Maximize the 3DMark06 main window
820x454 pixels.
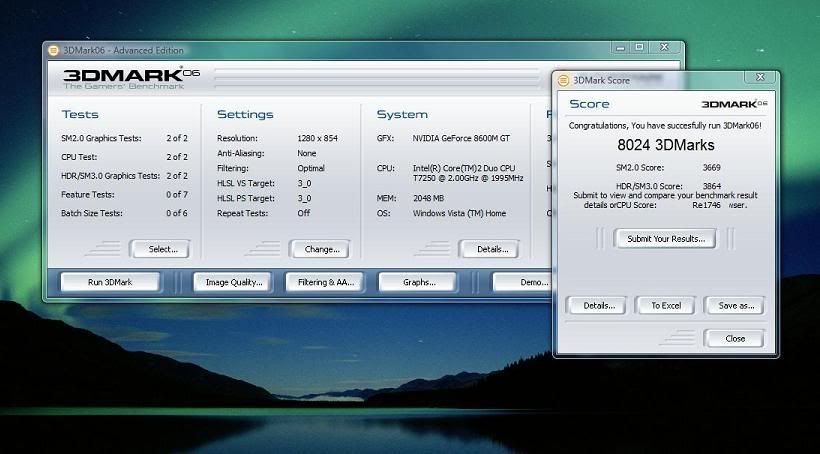coord(640,48)
